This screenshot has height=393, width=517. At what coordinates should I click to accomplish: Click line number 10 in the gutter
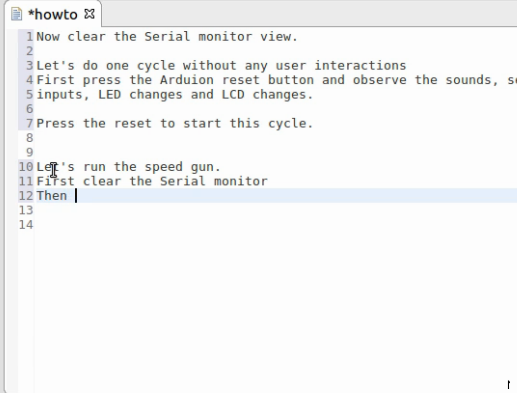(x=26, y=167)
